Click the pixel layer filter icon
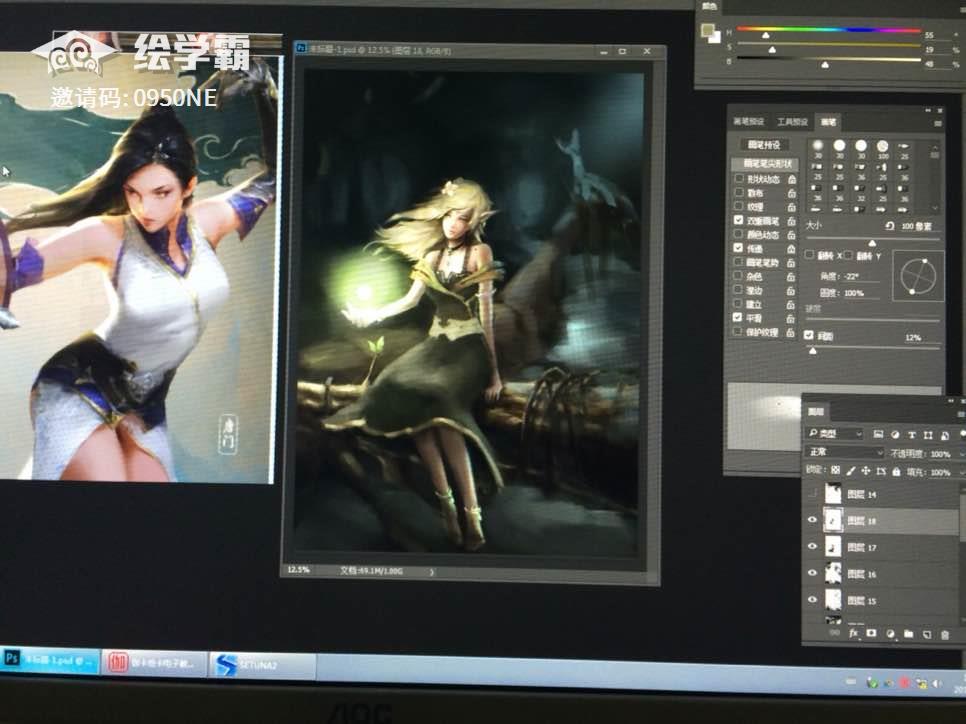 [879, 434]
